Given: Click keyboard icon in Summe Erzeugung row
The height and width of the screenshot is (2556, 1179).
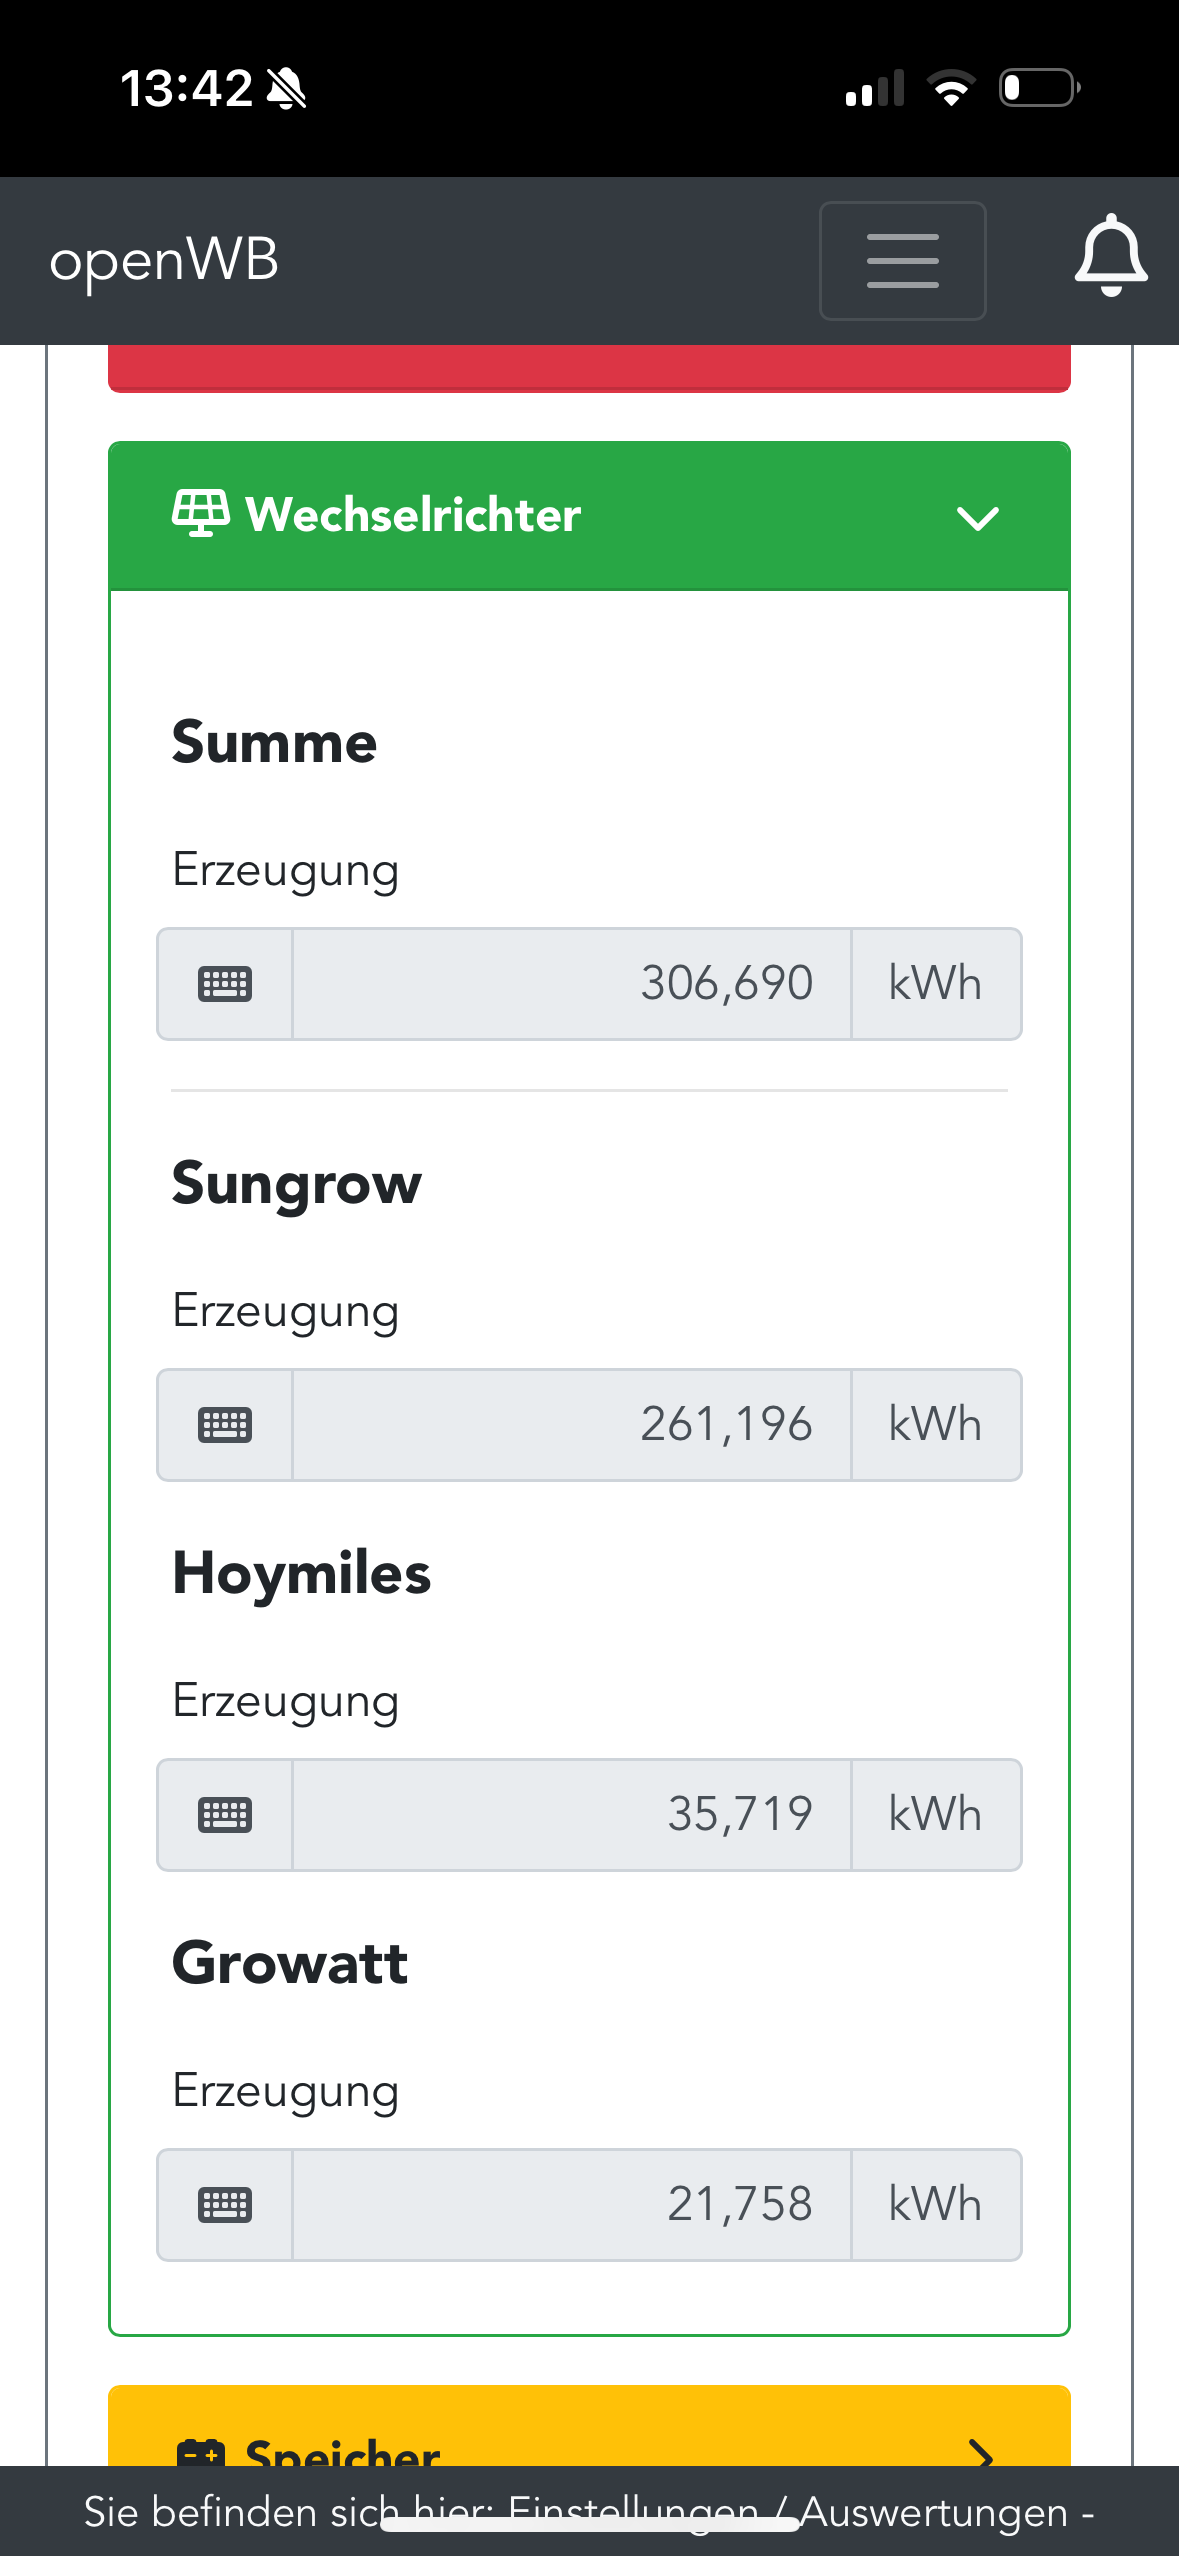Looking at the screenshot, I should 225,984.
